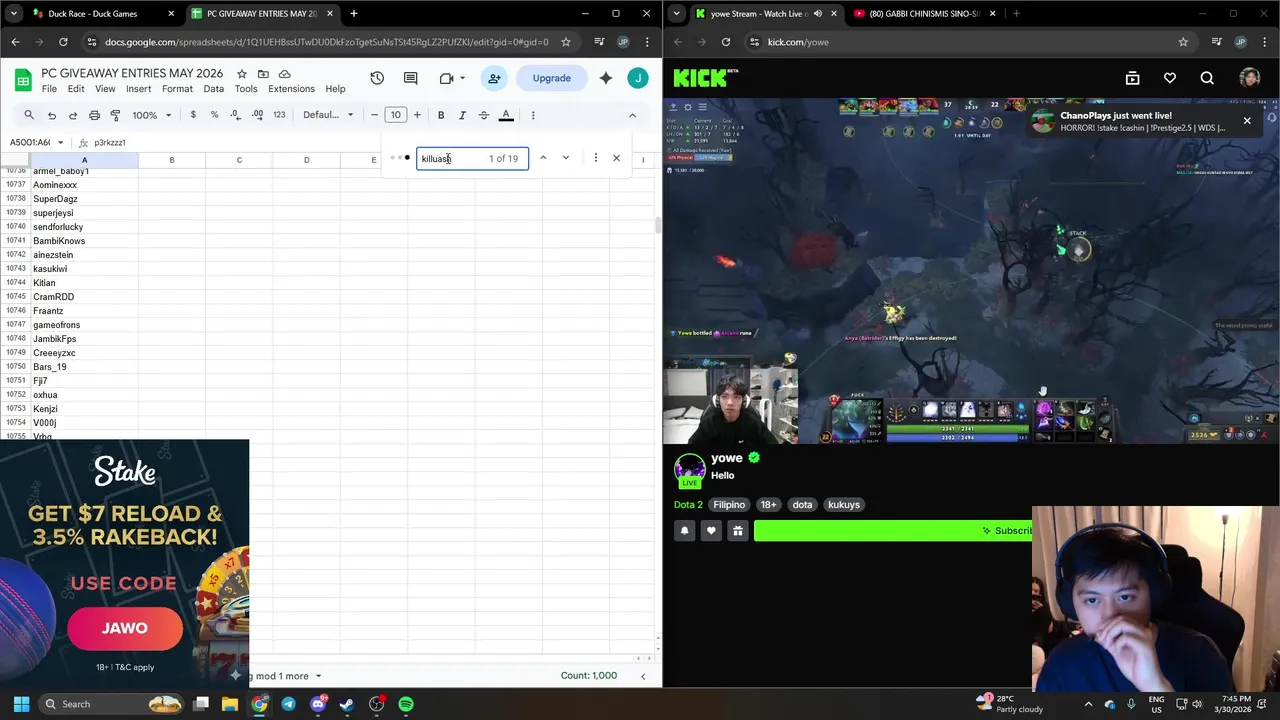Screen dimensions: 1280x720
Task: Open the Data menu in Sheets
Action: pos(214,89)
